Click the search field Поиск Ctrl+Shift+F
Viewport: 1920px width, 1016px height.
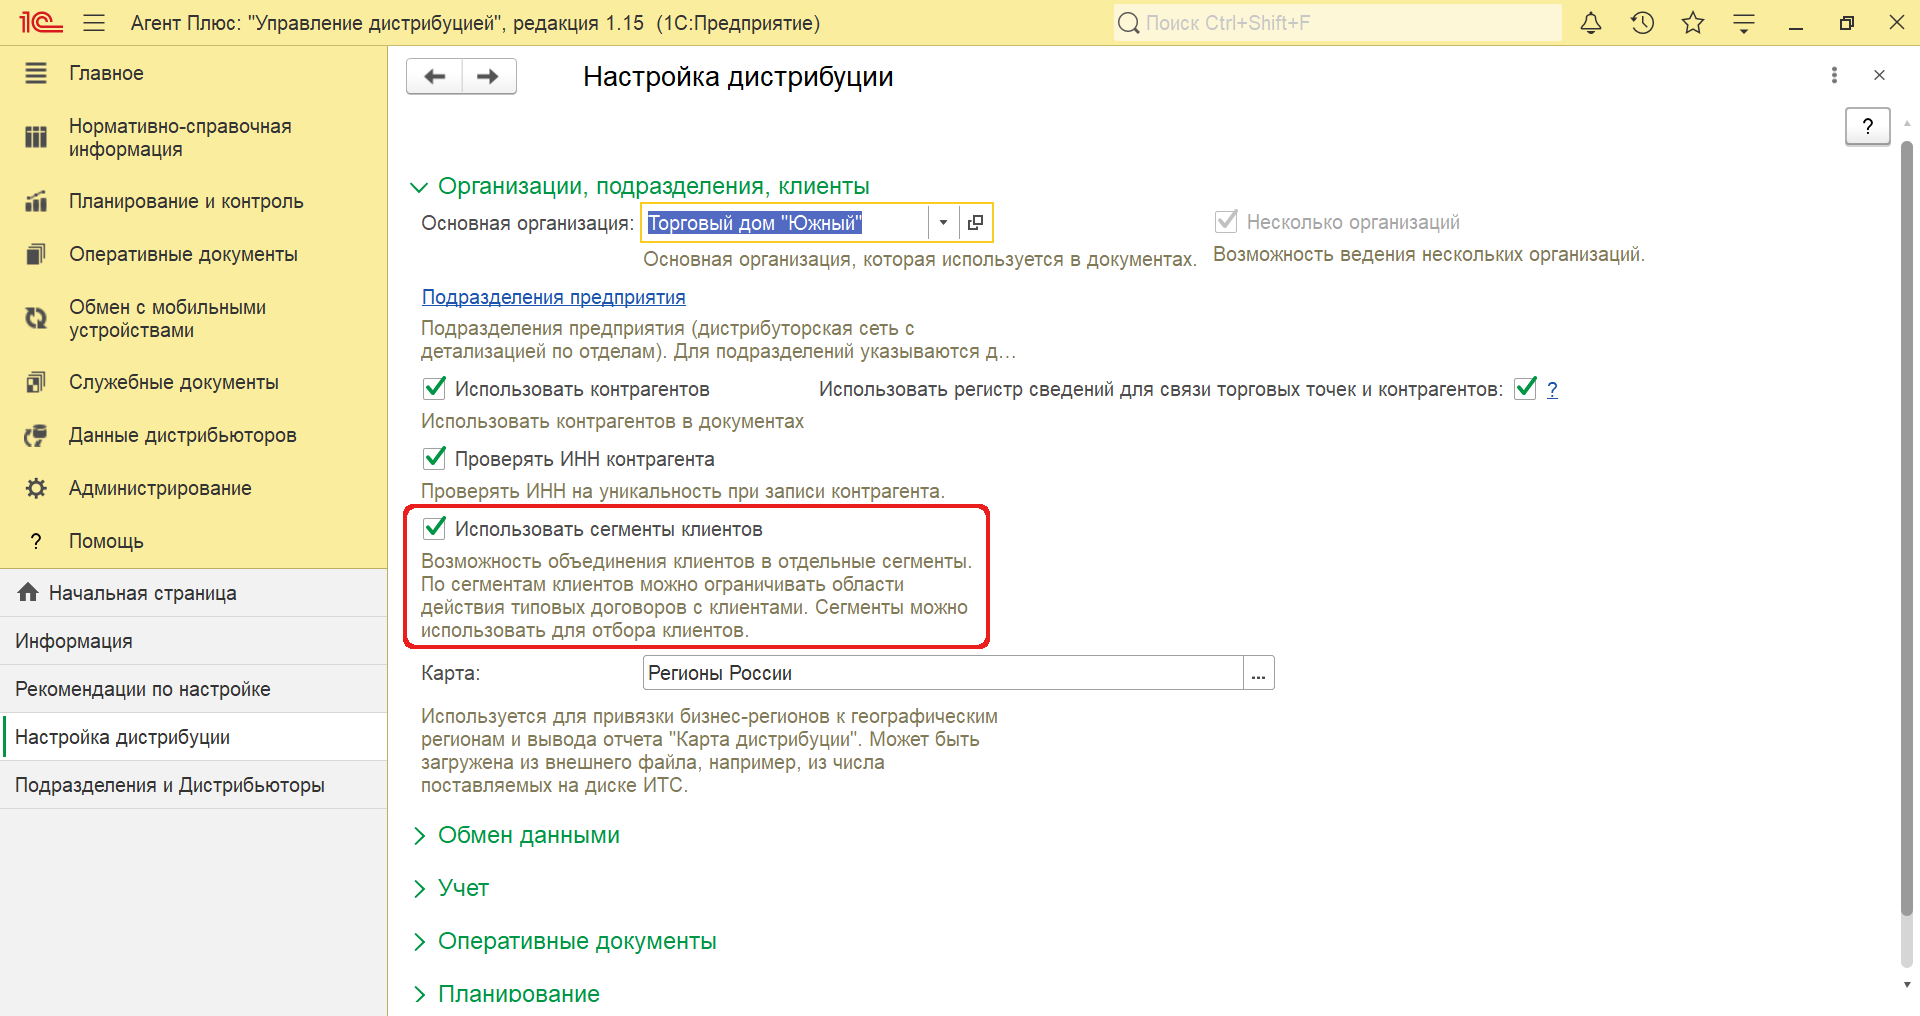[1338, 23]
